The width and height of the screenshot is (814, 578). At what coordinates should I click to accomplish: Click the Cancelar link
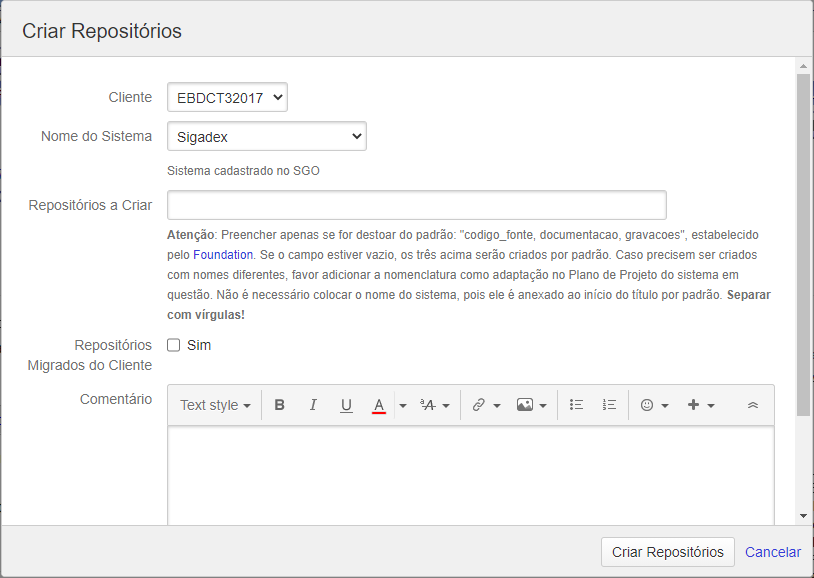[x=773, y=552]
